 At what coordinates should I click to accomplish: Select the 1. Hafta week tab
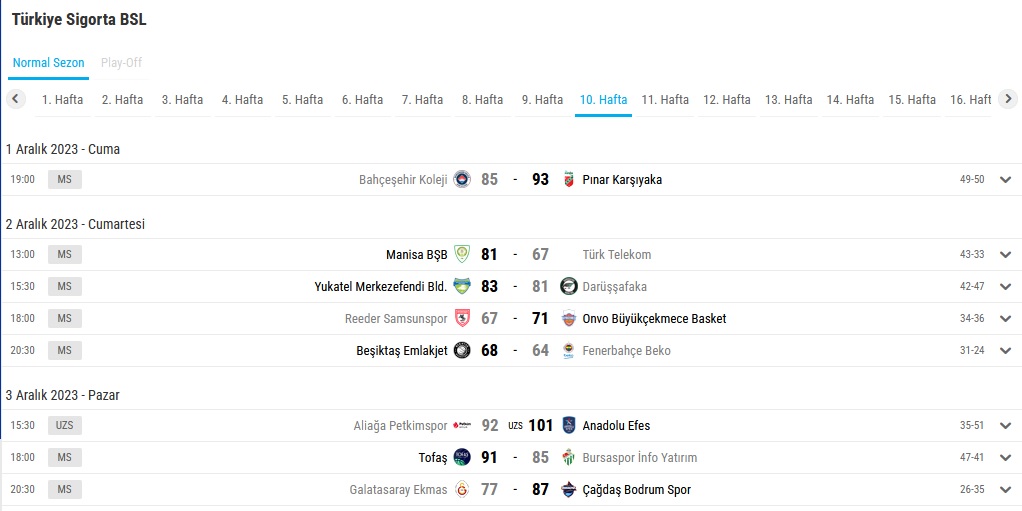click(63, 100)
